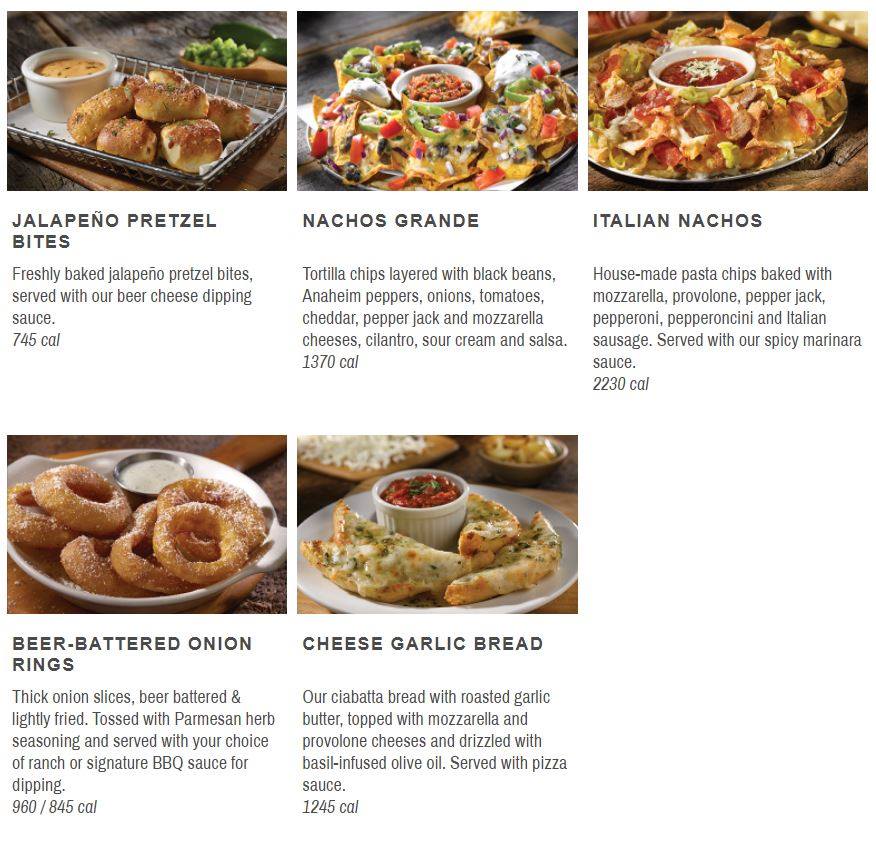This screenshot has width=876, height=844.
Task: Select the 960 / 845 cal label
Action: click(54, 807)
